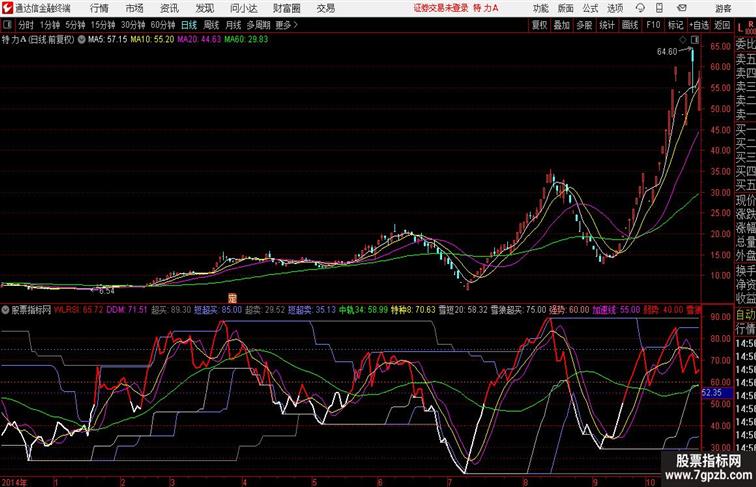The image size is (756, 487).
Task: Click the 标记 mark toolbar button
Action: [675, 25]
